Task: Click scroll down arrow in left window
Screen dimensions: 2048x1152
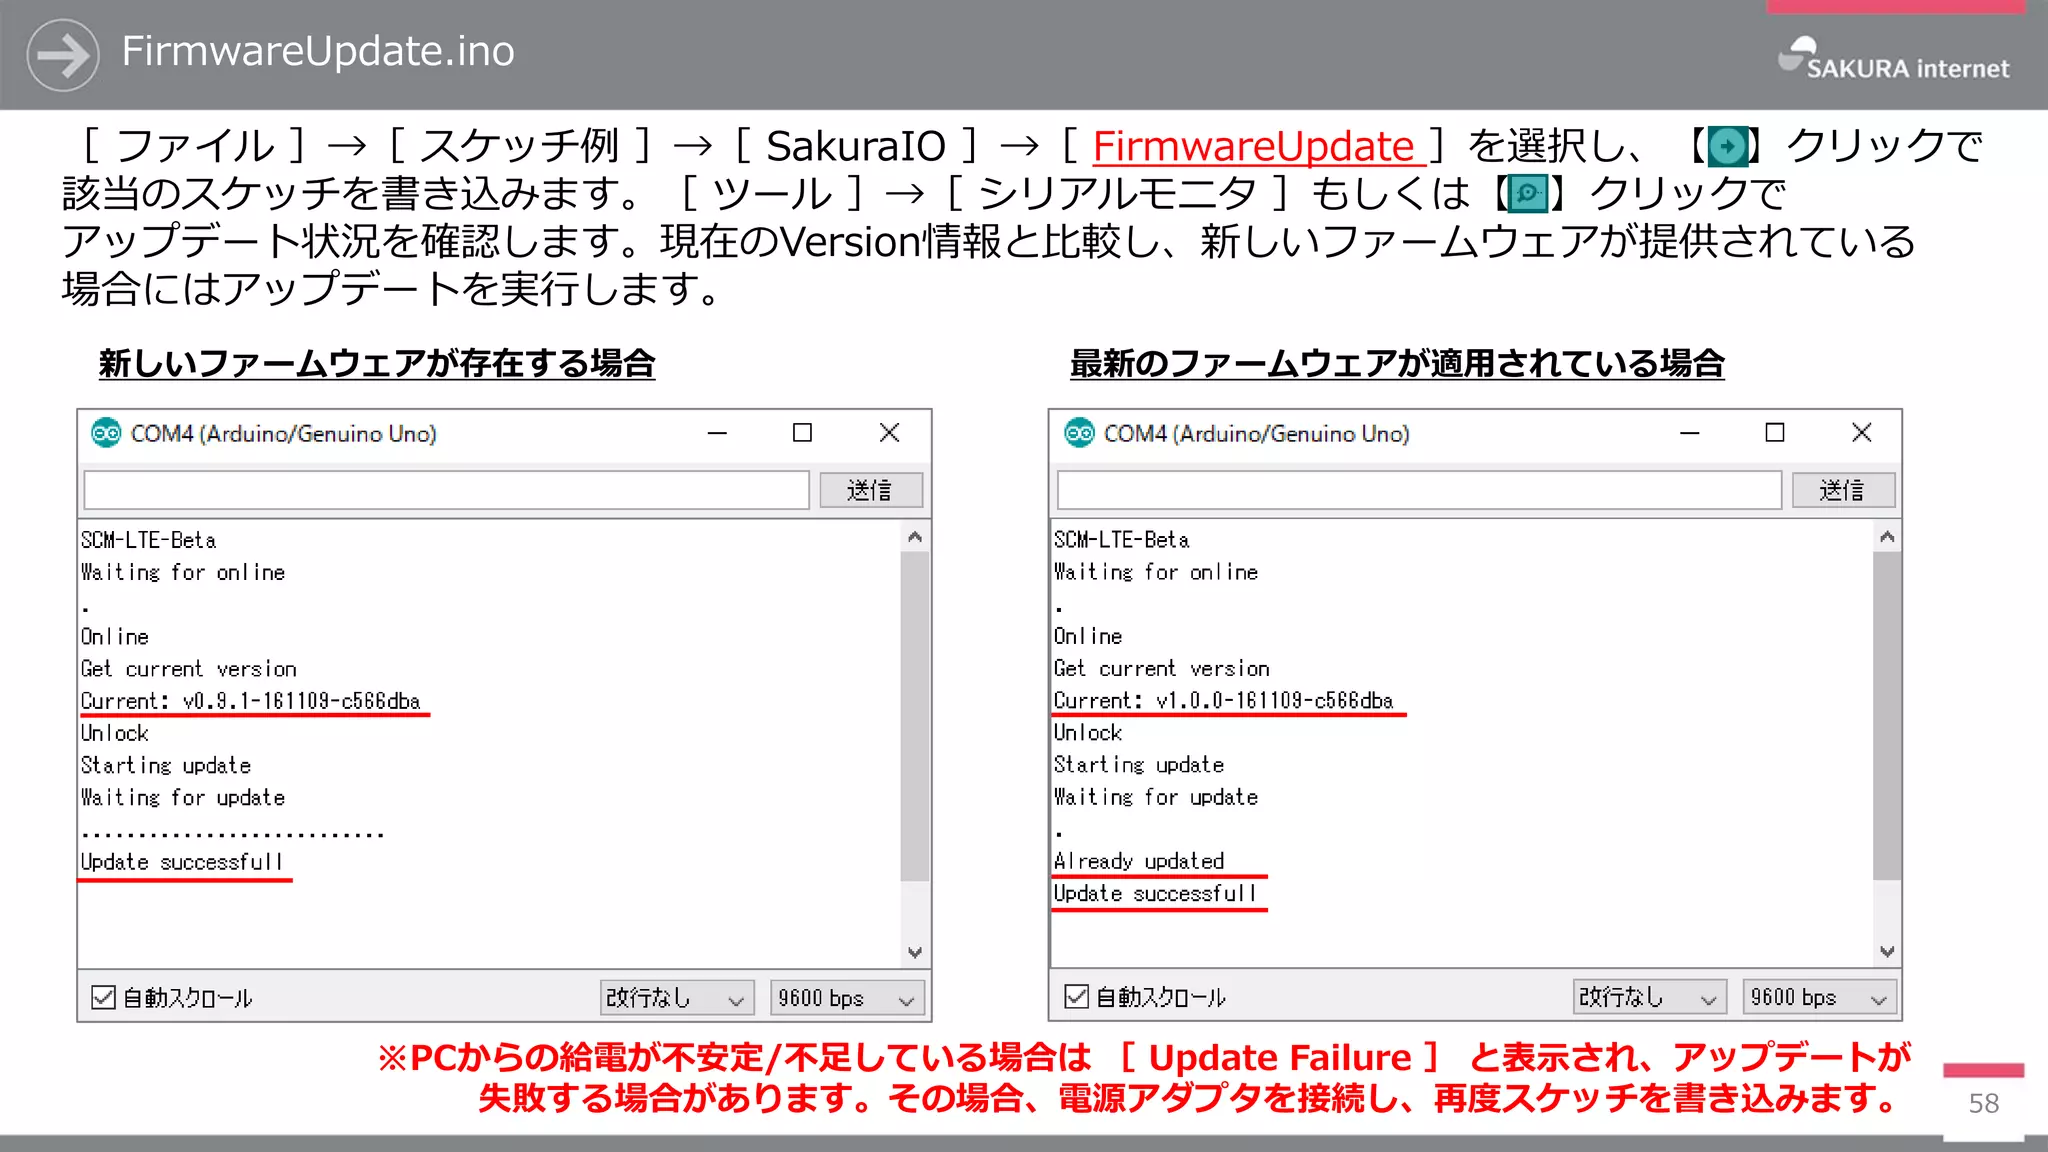Action: 915,952
